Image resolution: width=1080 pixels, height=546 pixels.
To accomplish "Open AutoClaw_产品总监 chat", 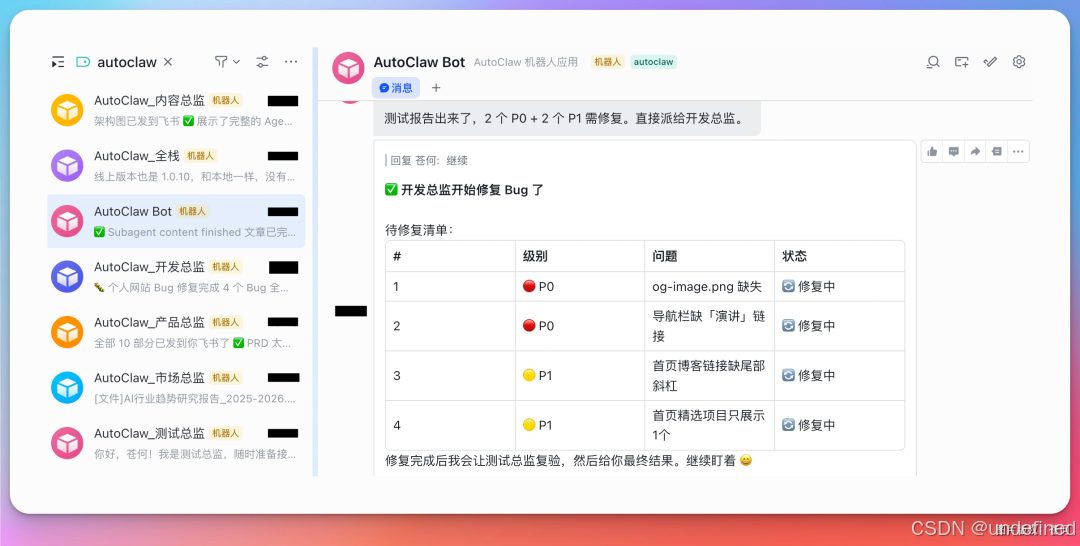I will click(176, 332).
